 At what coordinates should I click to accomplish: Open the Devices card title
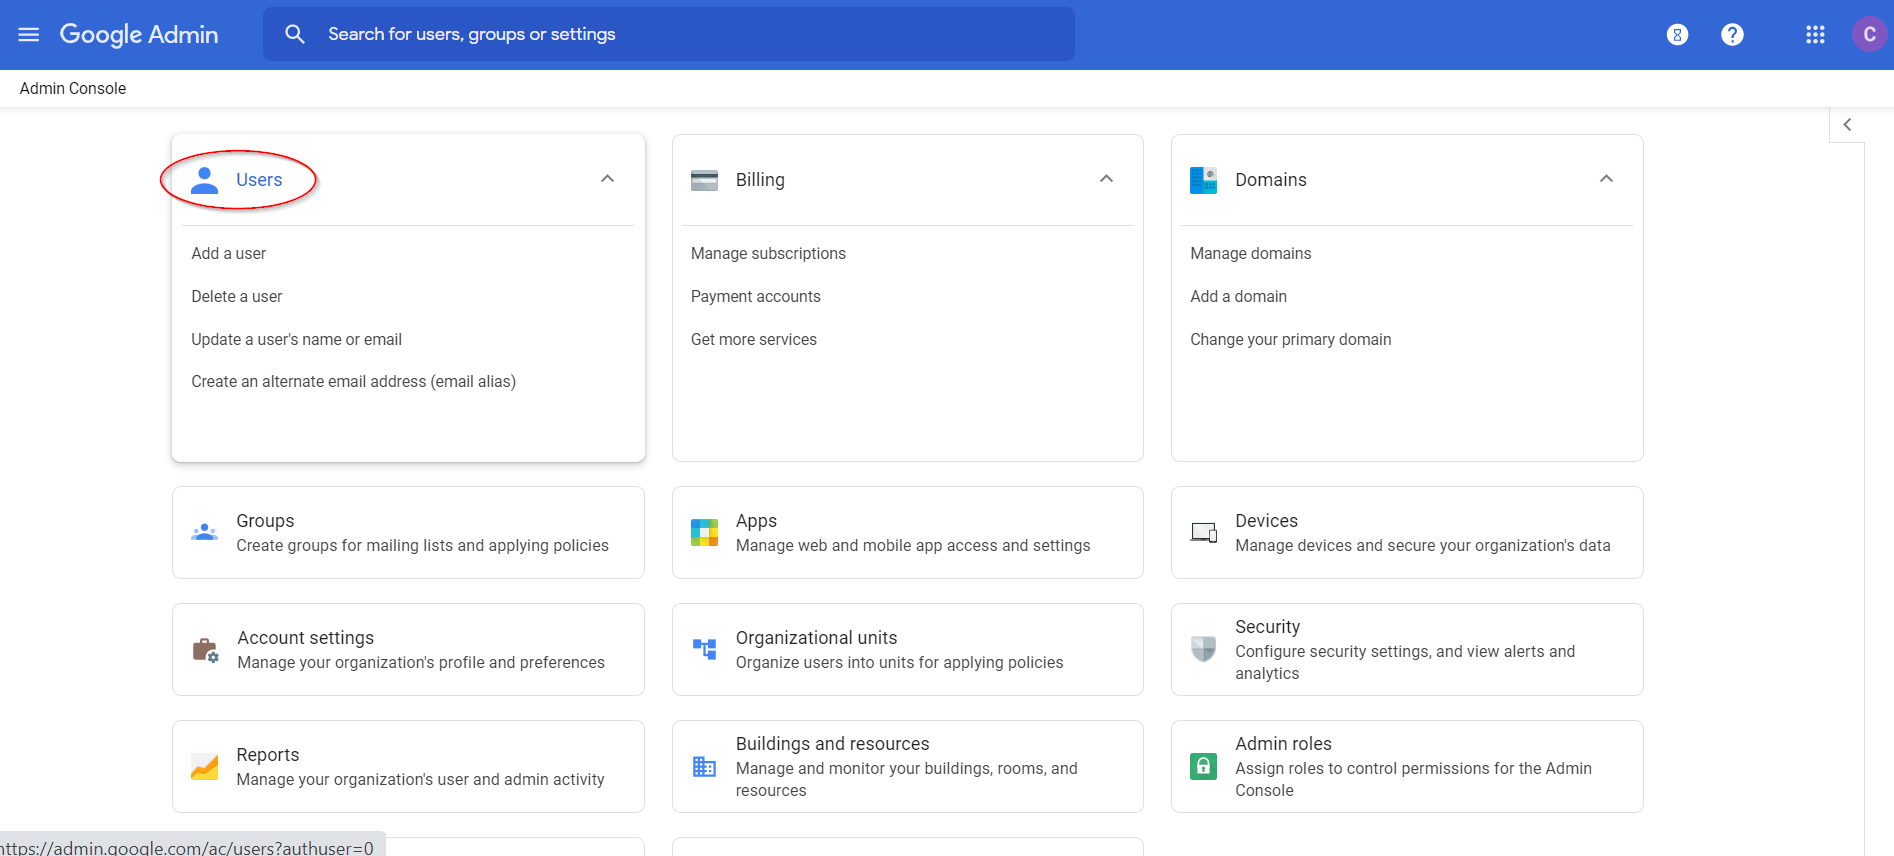(1266, 521)
